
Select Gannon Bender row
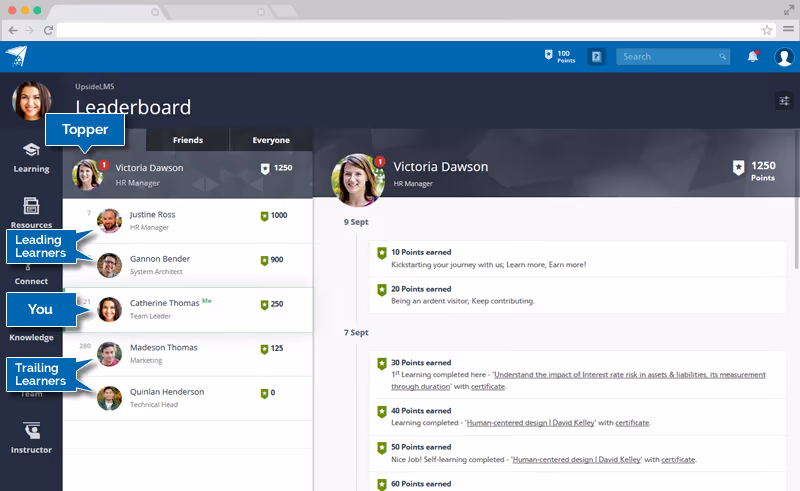tap(187, 265)
